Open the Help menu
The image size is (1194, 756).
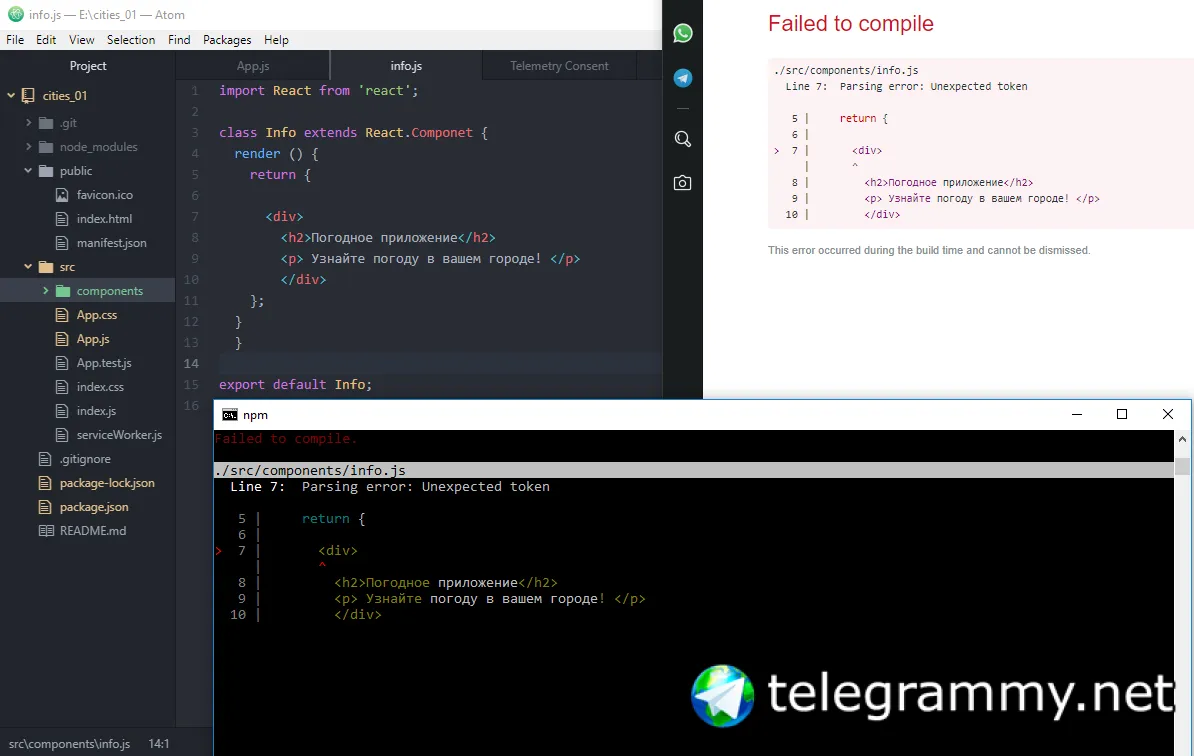(x=276, y=40)
